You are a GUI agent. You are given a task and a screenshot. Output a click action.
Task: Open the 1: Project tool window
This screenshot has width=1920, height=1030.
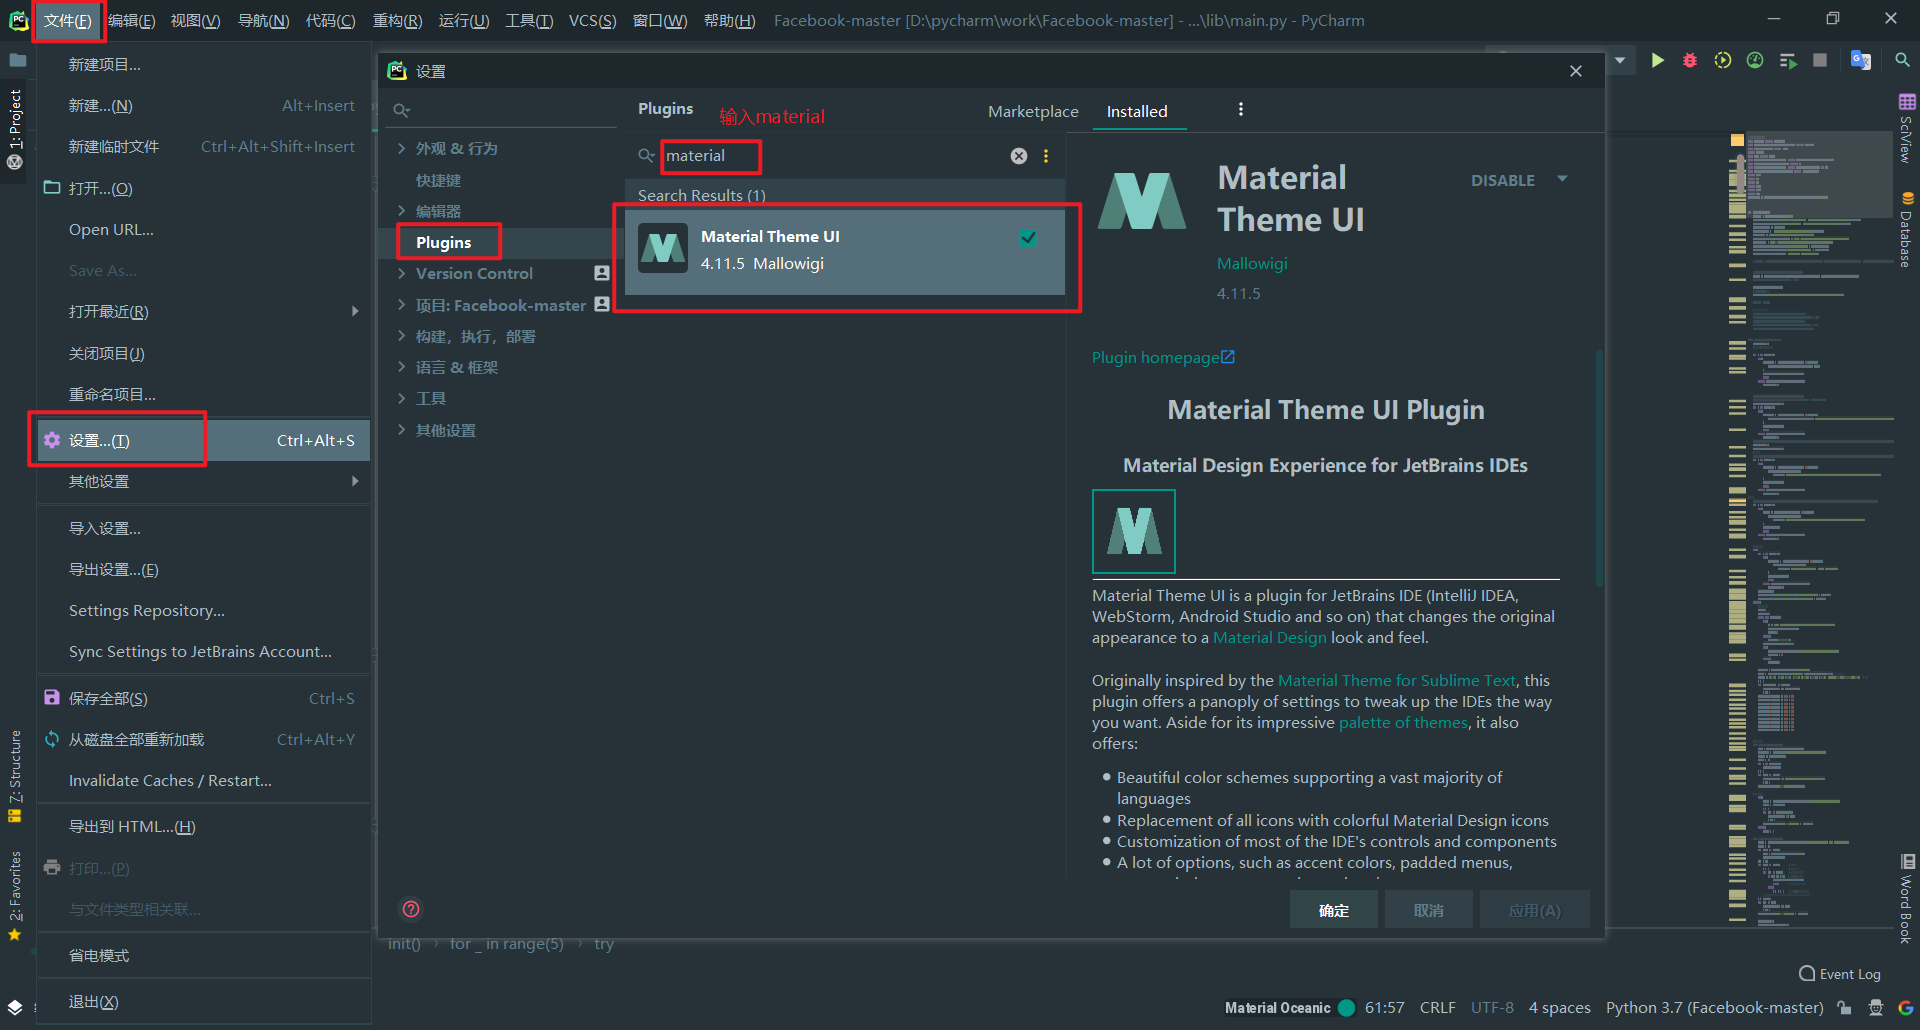point(15,128)
